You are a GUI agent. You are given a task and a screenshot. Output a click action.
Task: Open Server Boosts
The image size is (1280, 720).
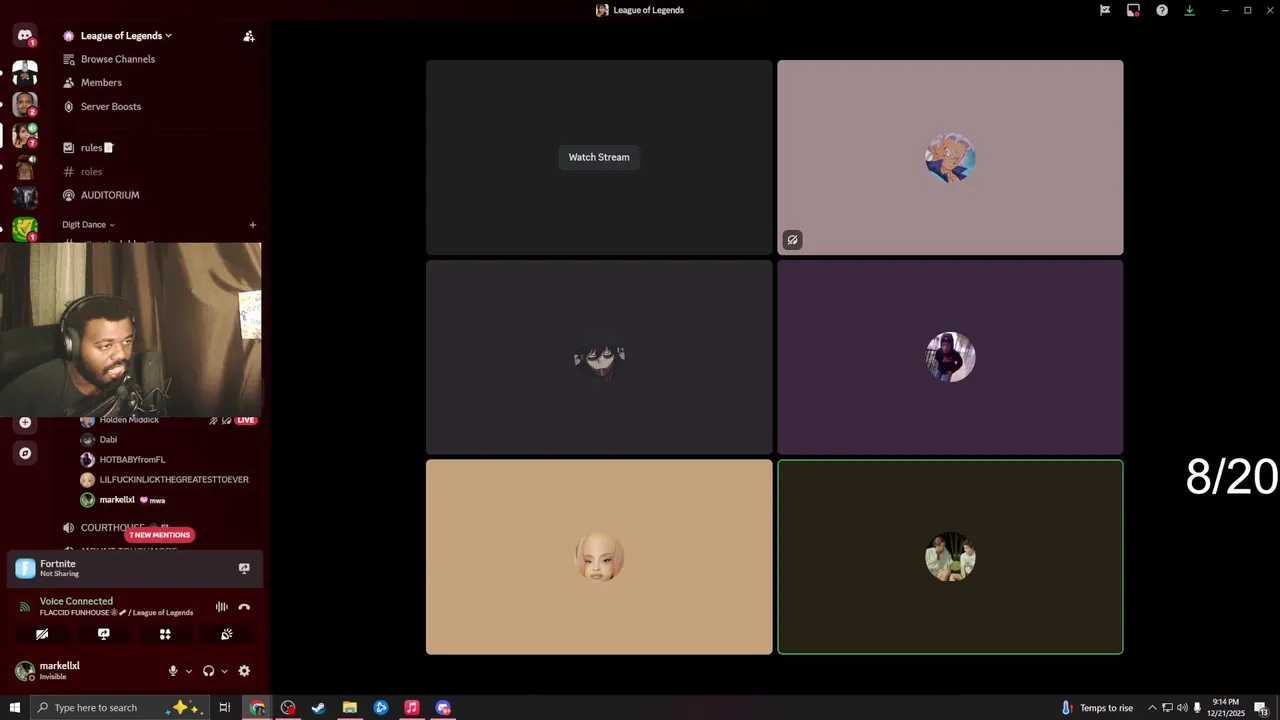110,107
